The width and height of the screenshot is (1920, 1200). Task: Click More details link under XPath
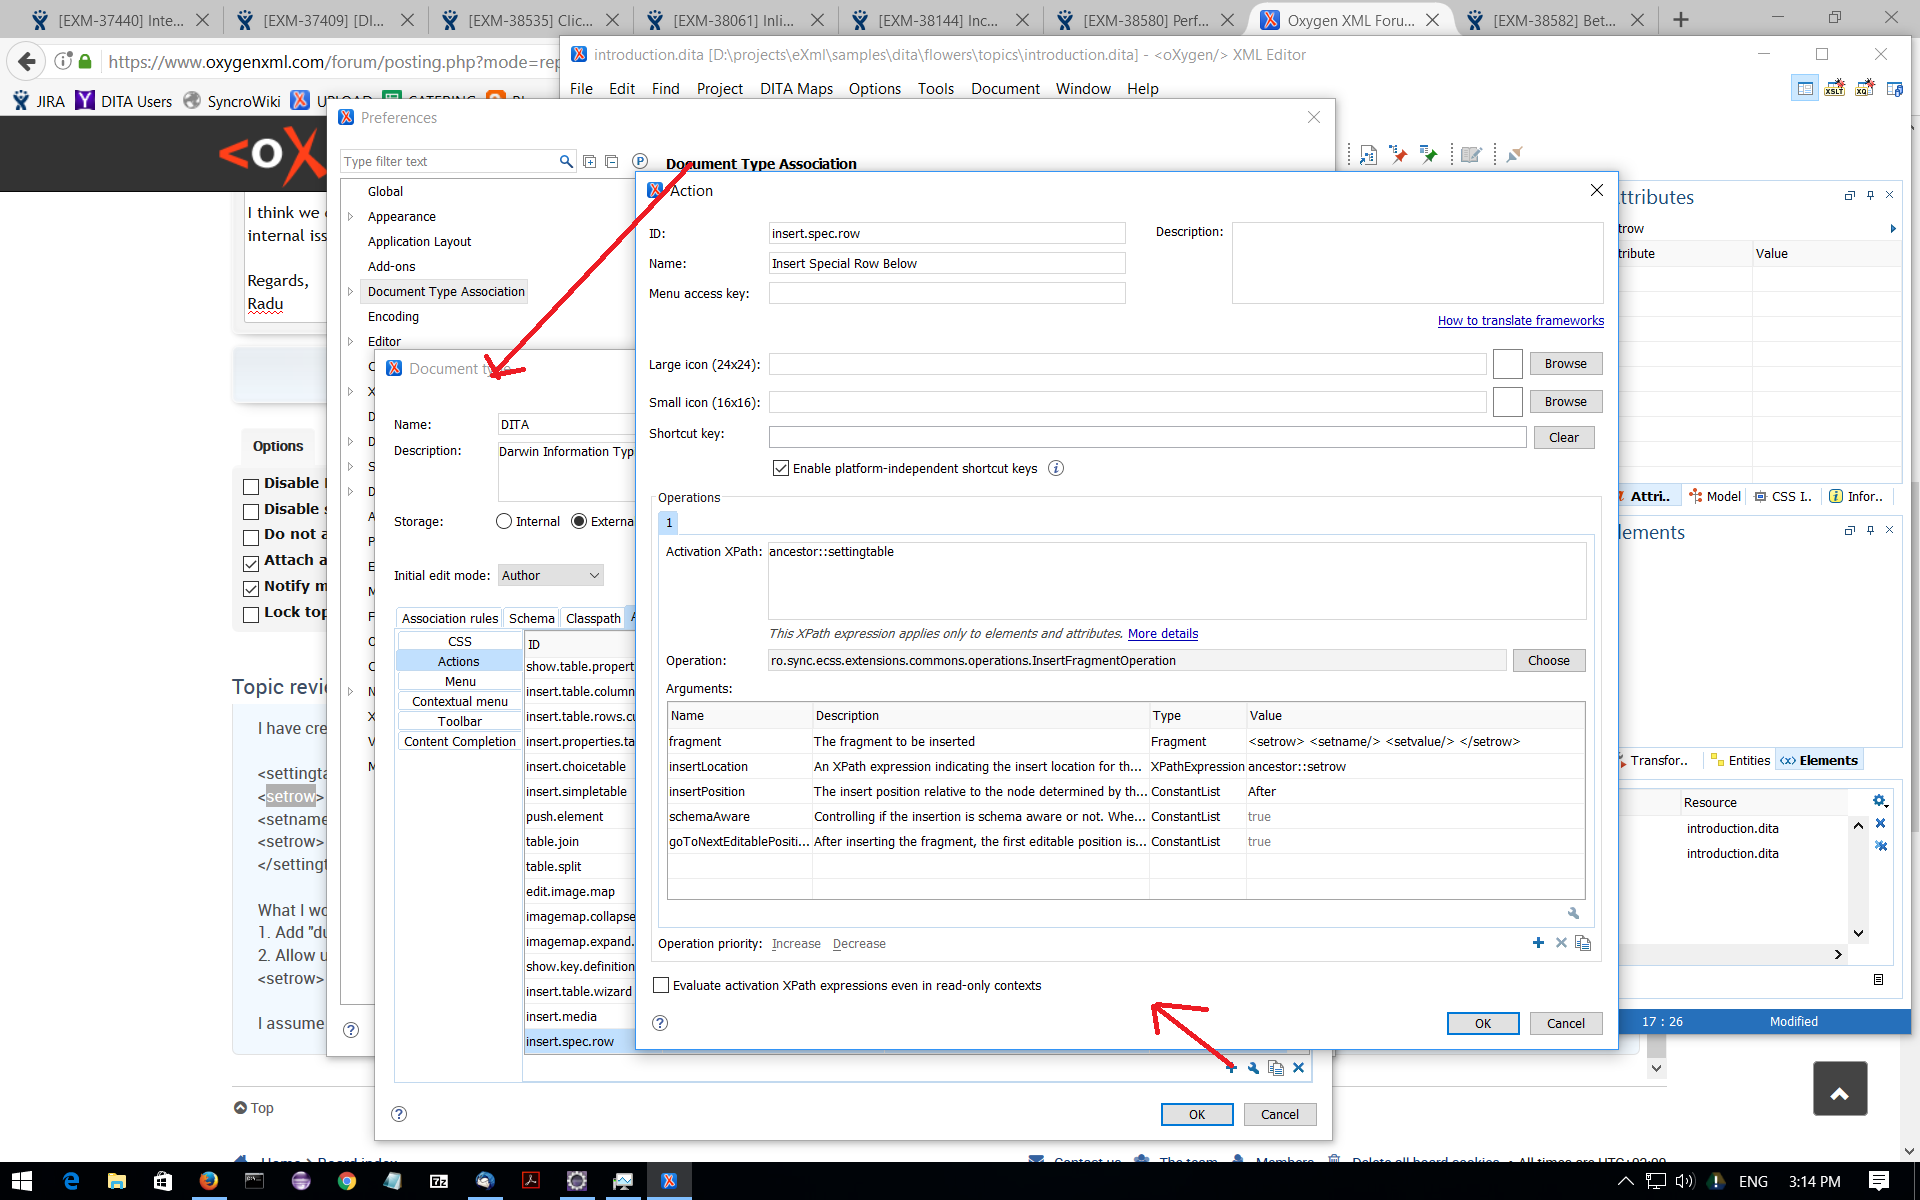click(1162, 633)
